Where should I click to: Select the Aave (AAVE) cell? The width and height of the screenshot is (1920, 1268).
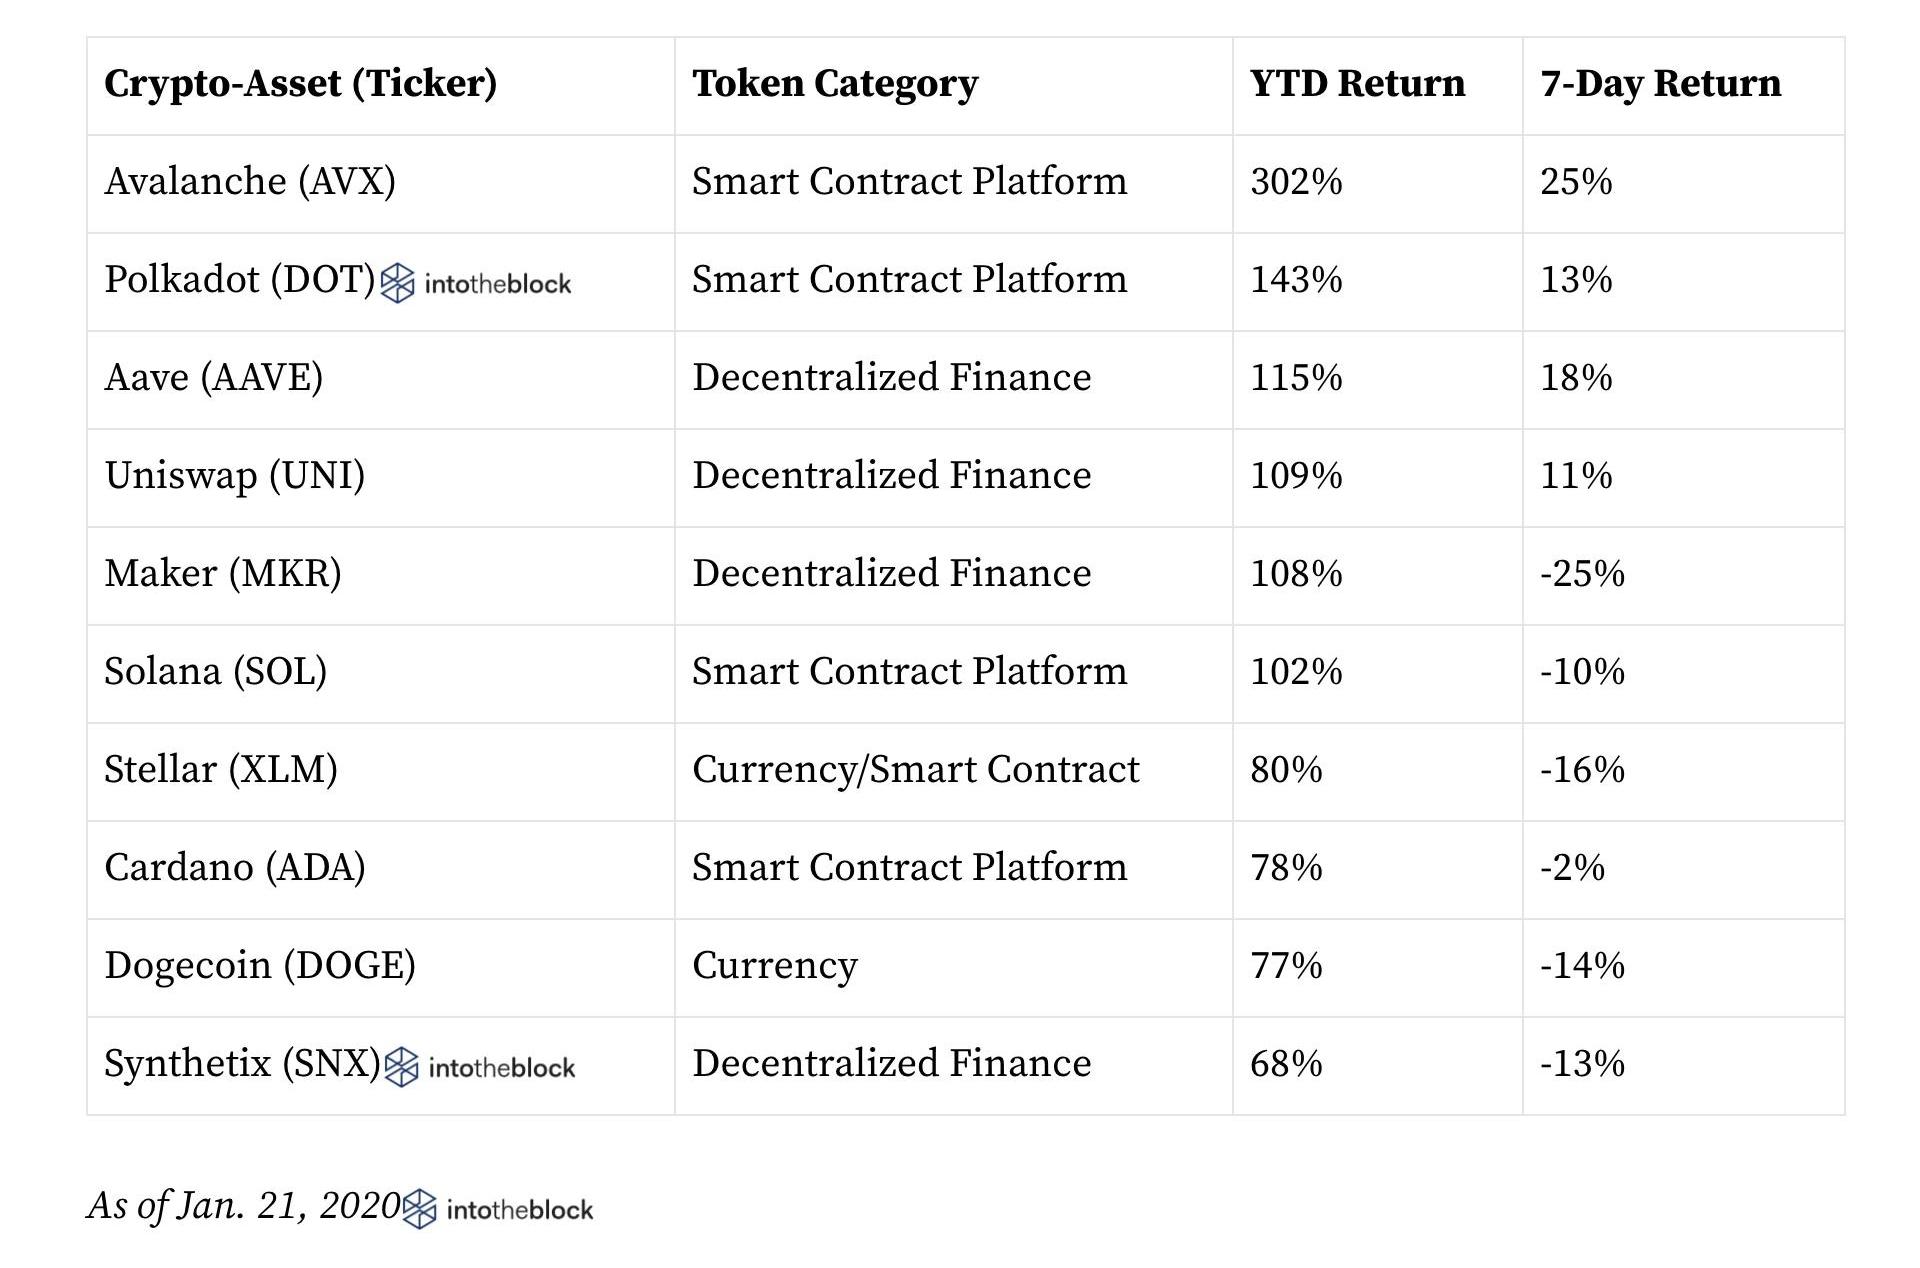coord(214,378)
